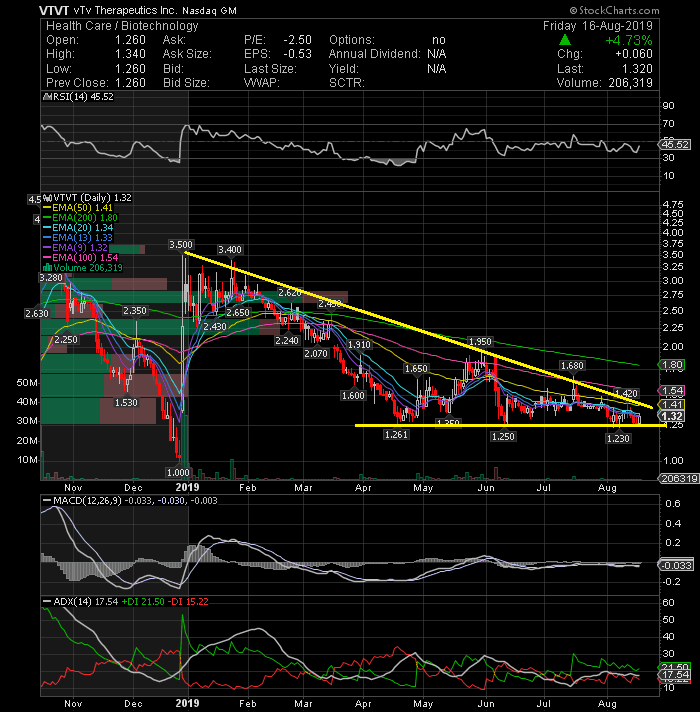Image resolution: width=700 pixels, height=712 pixels.
Task: Click the 3.500 peak price label
Action: [181, 245]
